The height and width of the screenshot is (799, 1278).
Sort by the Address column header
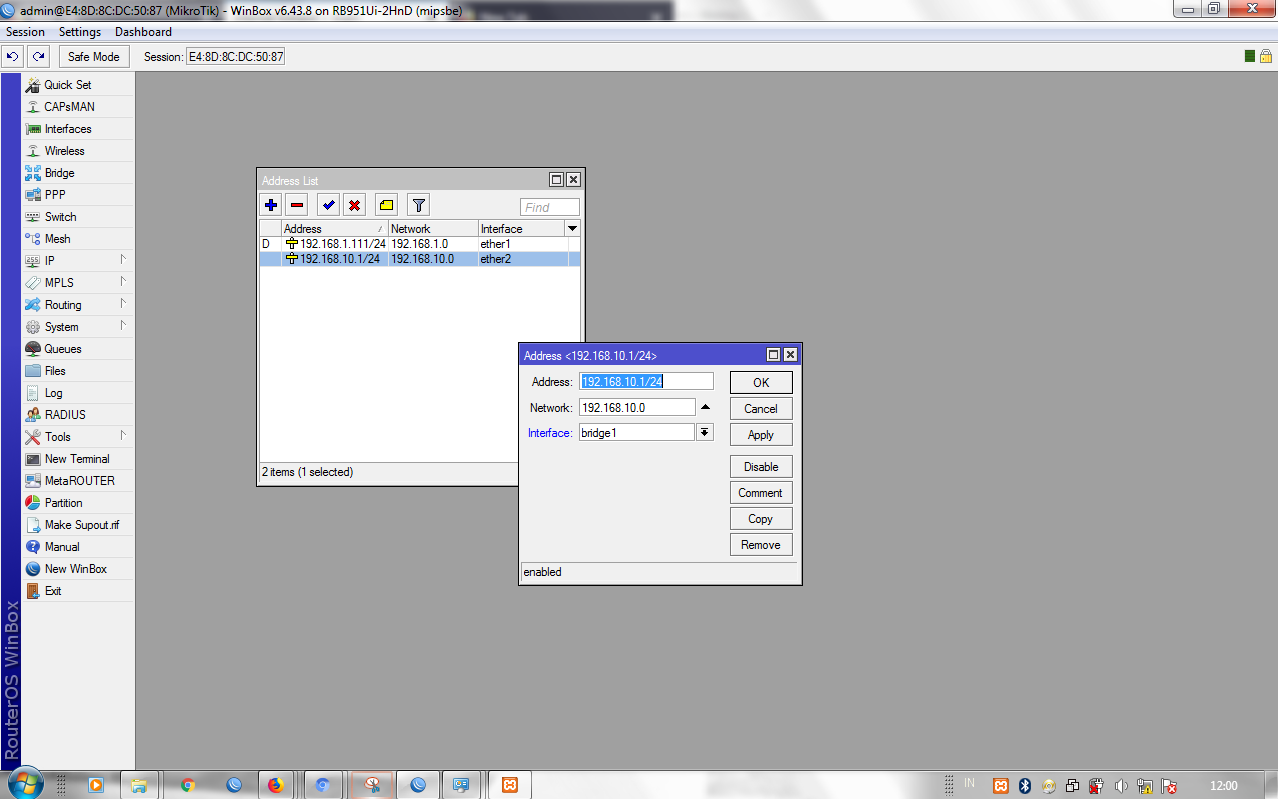(334, 229)
